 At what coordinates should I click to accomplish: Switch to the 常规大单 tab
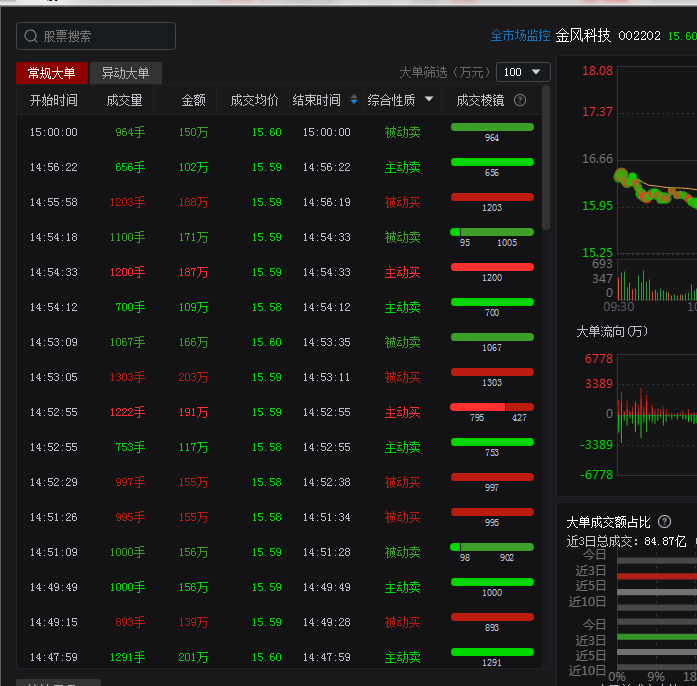(x=51, y=73)
